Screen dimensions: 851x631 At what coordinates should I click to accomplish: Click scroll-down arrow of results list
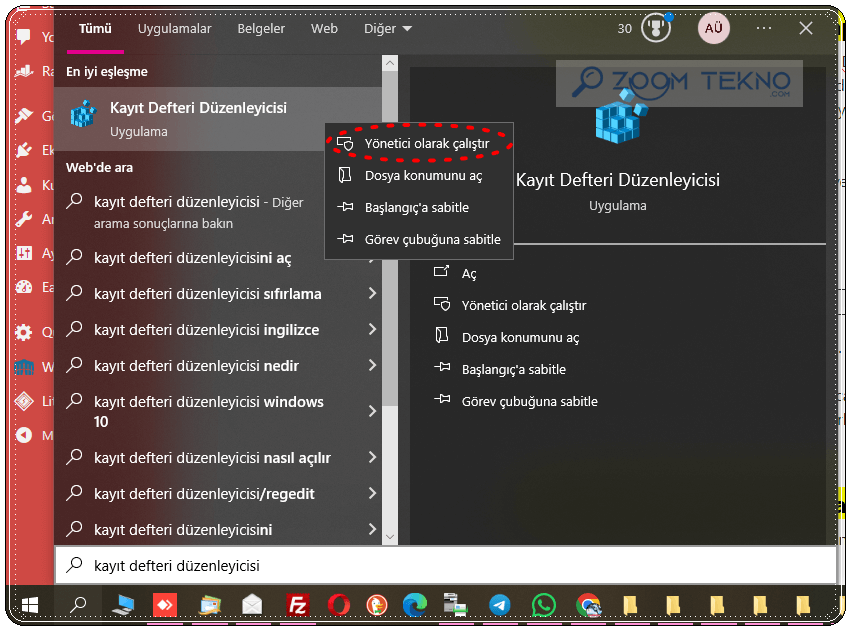tap(390, 537)
